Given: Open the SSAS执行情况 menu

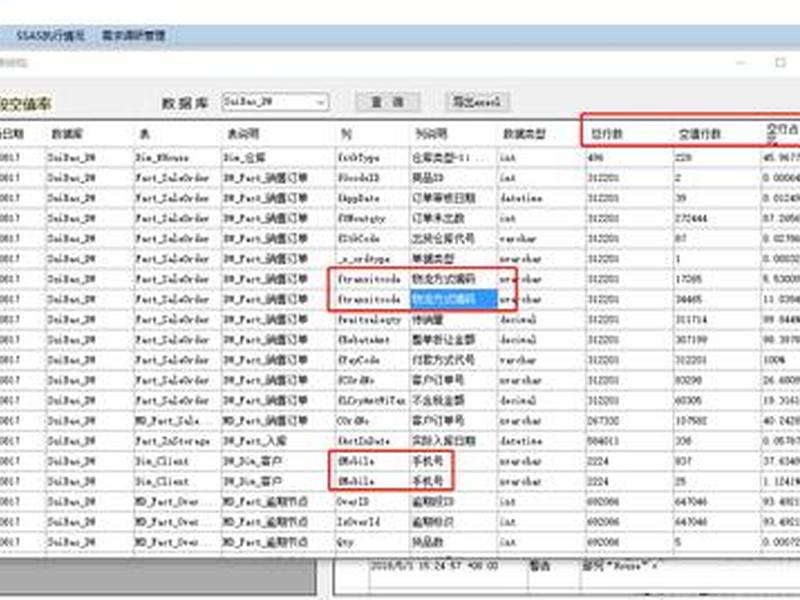Looking at the screenshot, I should pos(51,36).
